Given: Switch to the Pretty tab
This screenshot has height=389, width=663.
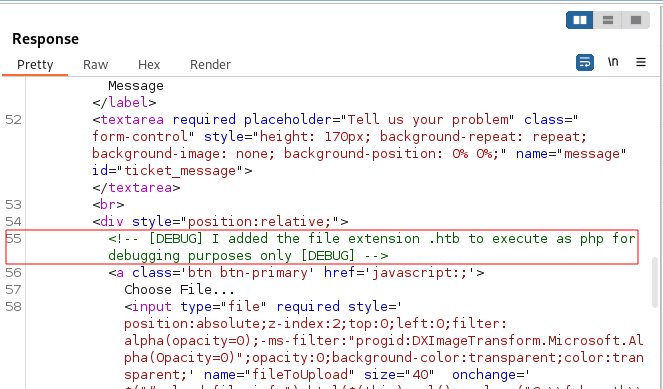Looking at the screenshot, I should tap(35, 65).
